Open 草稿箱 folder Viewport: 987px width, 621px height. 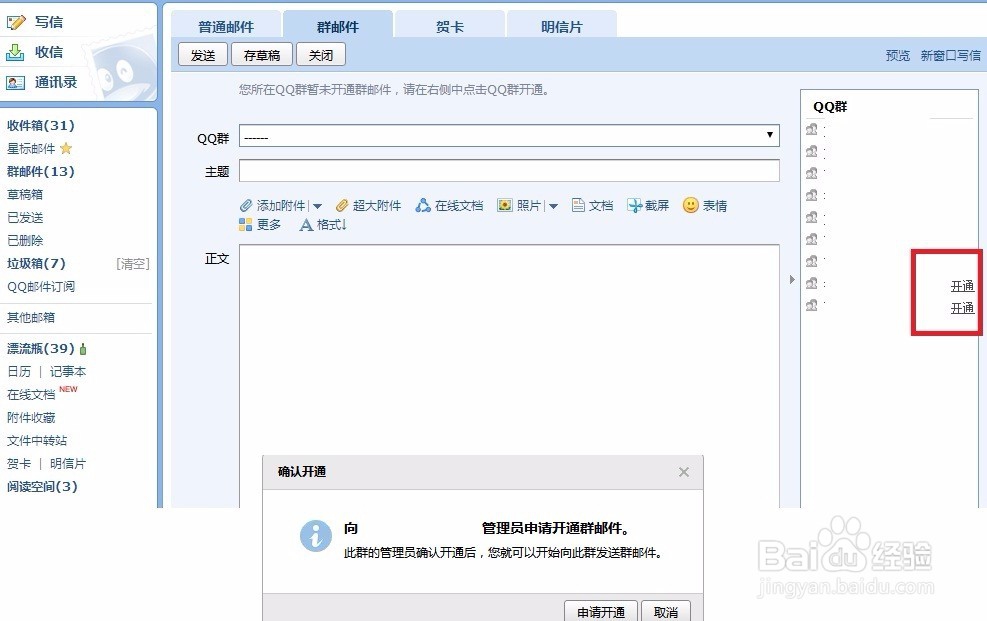tap(25, 194)
